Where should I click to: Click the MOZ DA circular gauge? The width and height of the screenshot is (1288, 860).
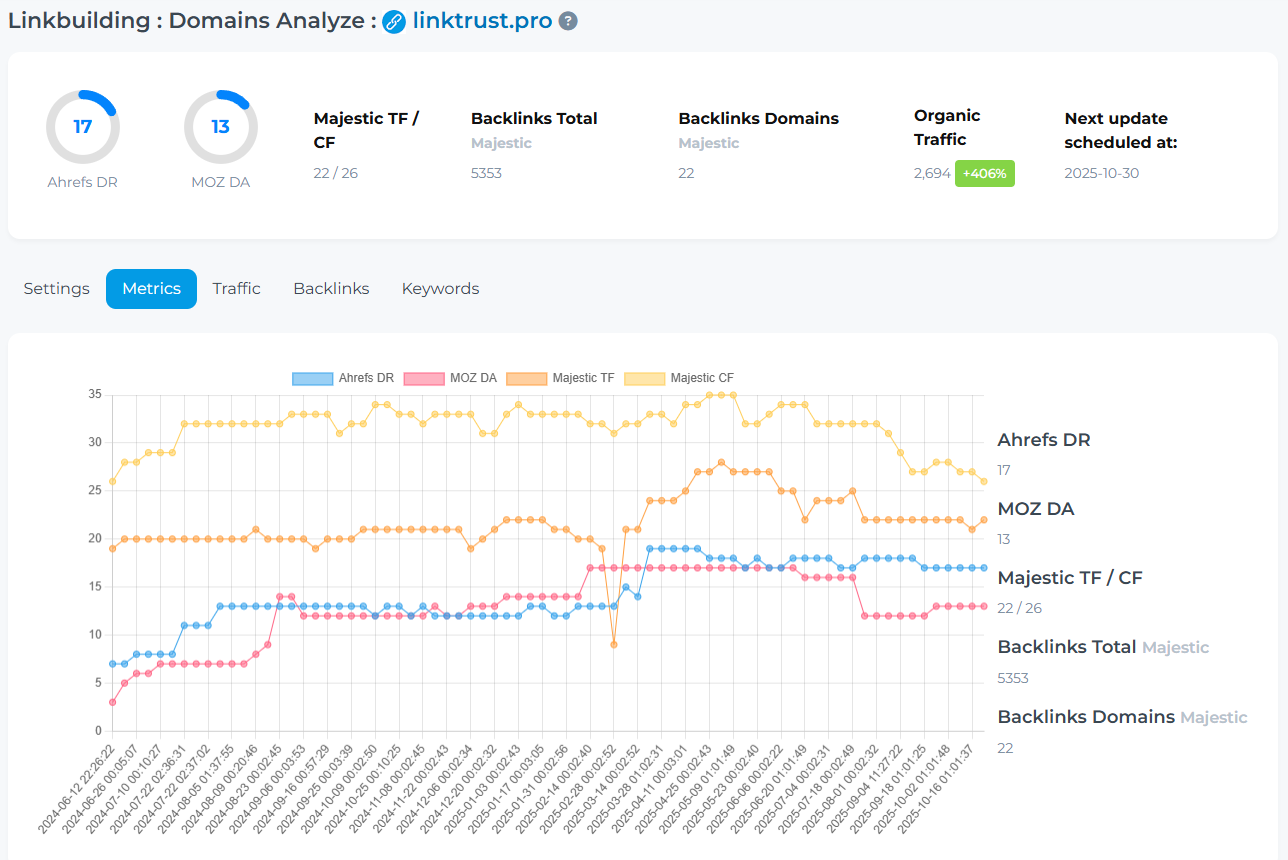pos(220,127)
